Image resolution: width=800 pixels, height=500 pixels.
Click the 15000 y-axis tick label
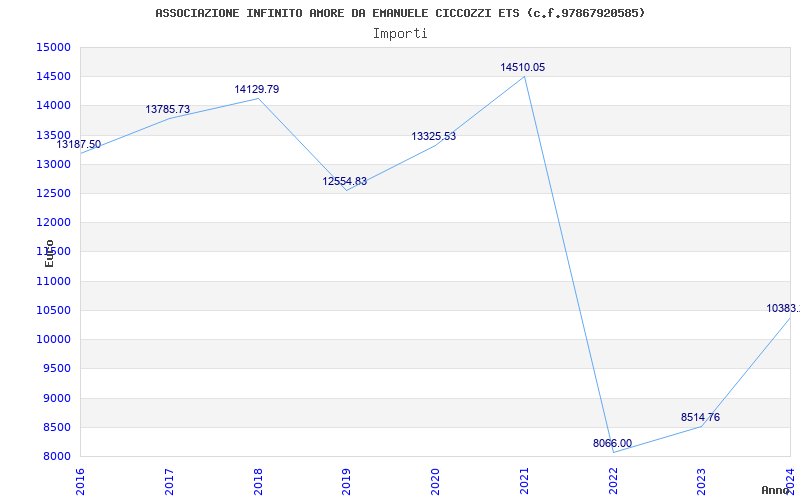pyautogui.click(x=53, y=47)
